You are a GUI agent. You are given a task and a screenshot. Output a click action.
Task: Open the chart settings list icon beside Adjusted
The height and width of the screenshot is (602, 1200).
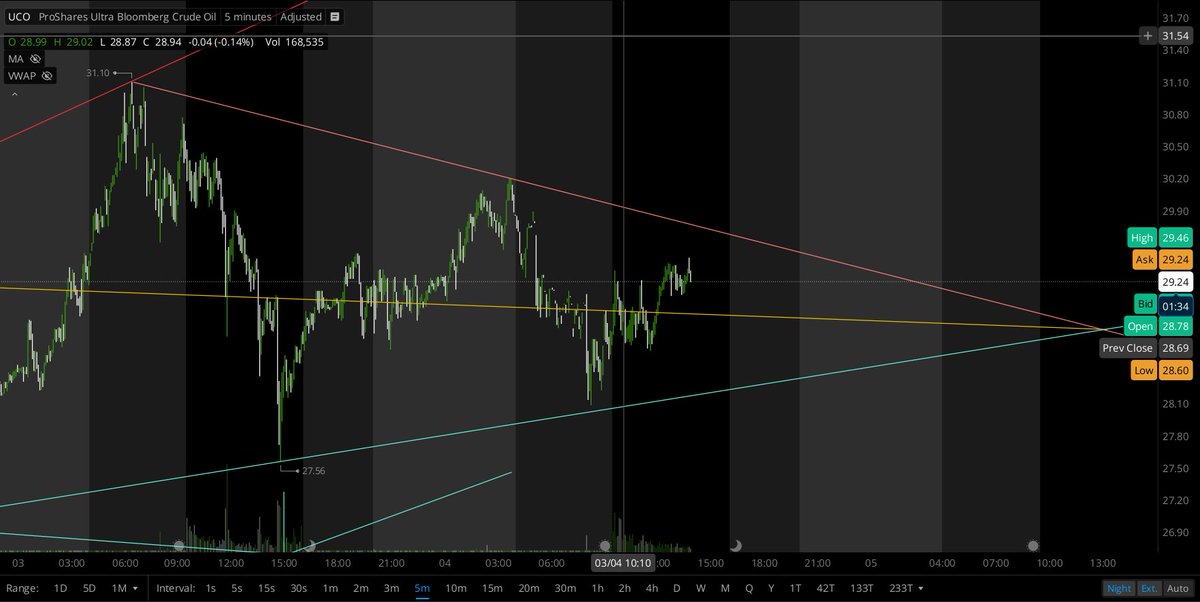tap(334, 17)
